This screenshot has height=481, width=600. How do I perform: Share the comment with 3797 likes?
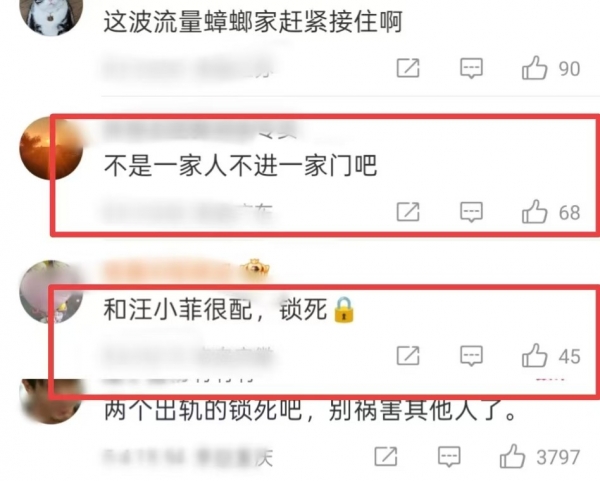386,457
